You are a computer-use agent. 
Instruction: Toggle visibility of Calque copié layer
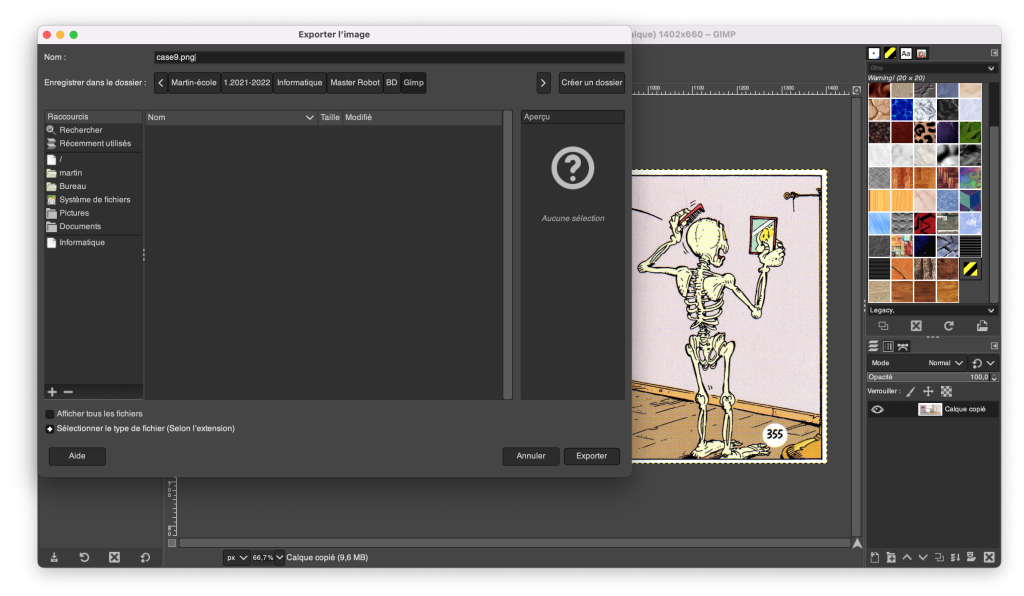877,409
